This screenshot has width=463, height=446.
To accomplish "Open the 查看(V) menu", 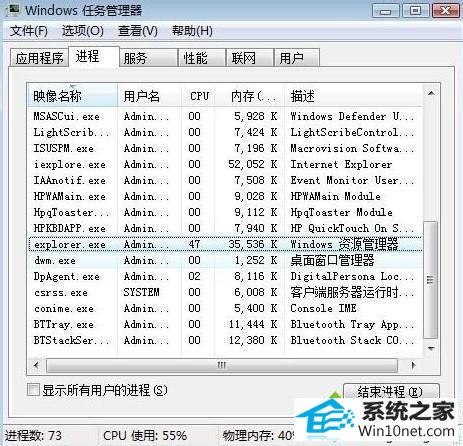I will (x=138, y=31).
